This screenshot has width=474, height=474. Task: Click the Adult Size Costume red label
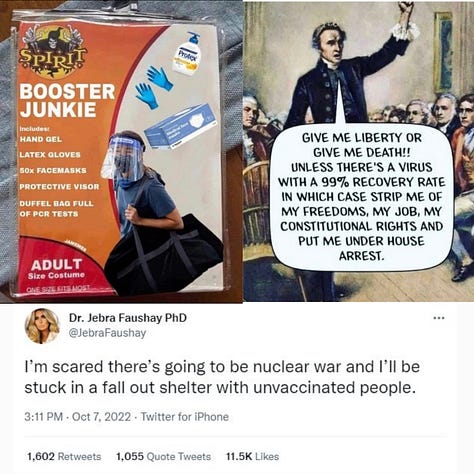[57, 269]
